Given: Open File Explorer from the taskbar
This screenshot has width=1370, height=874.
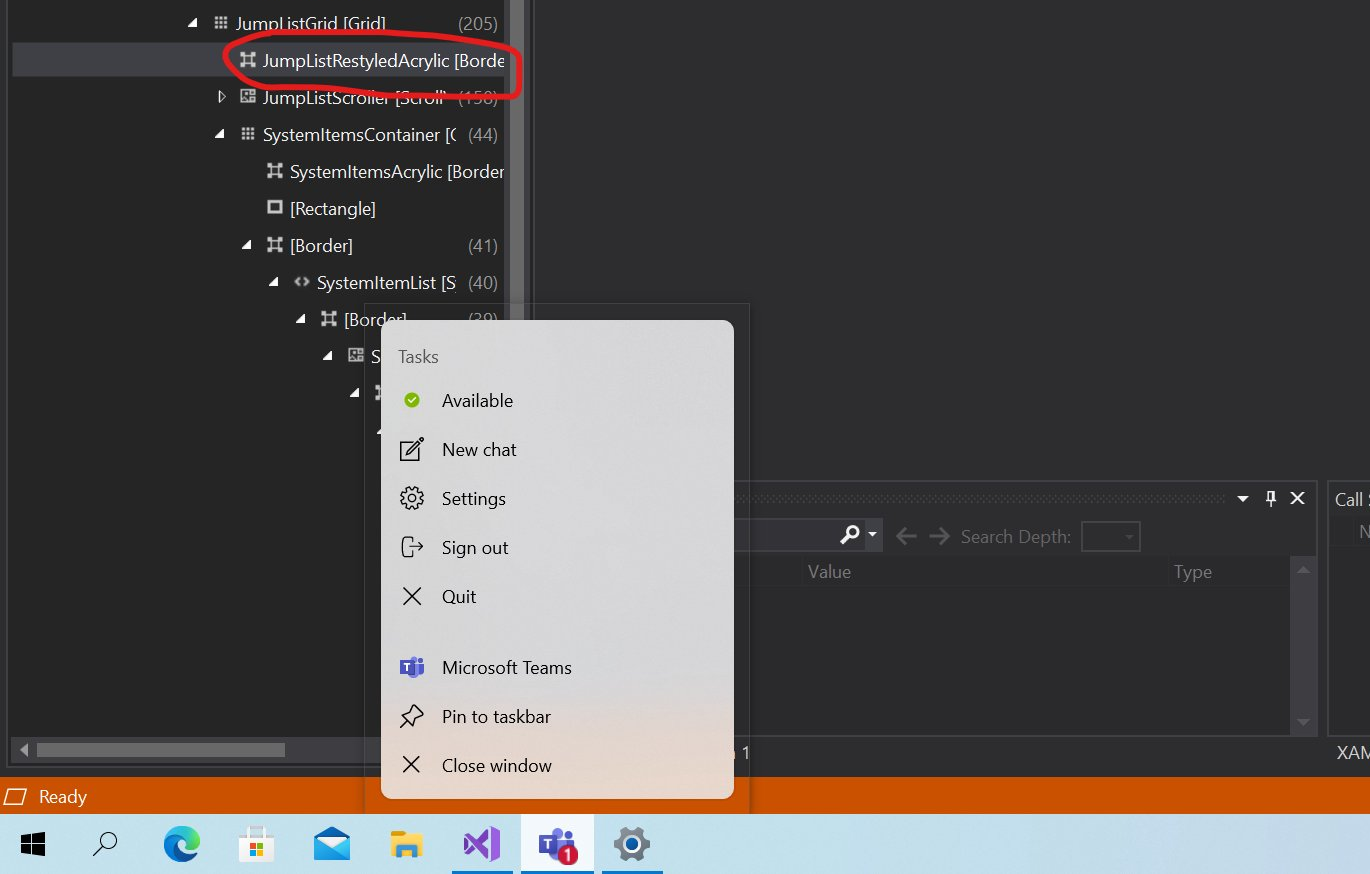Looking at the screenshot, I should pyautogui.click(x=406, y=846).
